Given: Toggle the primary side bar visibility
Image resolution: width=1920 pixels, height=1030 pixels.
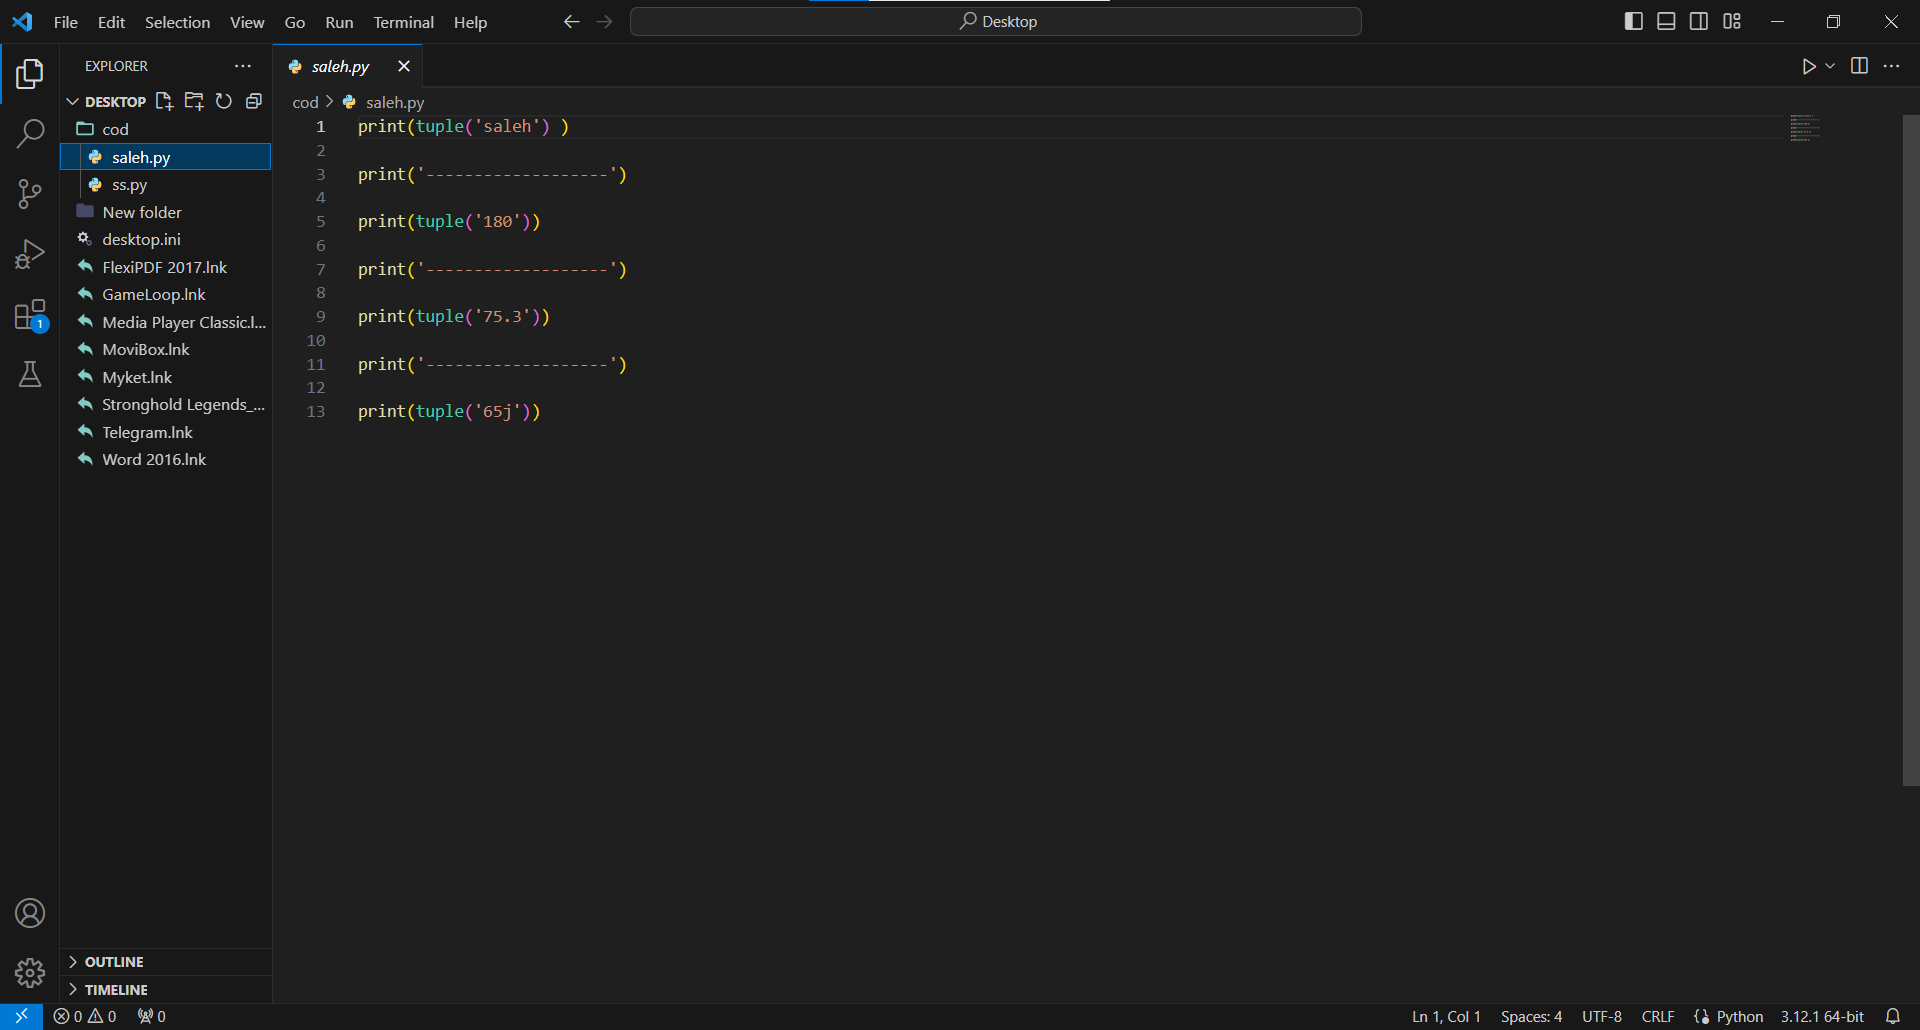Looking at the screenshot, I should coord(1634,21).
